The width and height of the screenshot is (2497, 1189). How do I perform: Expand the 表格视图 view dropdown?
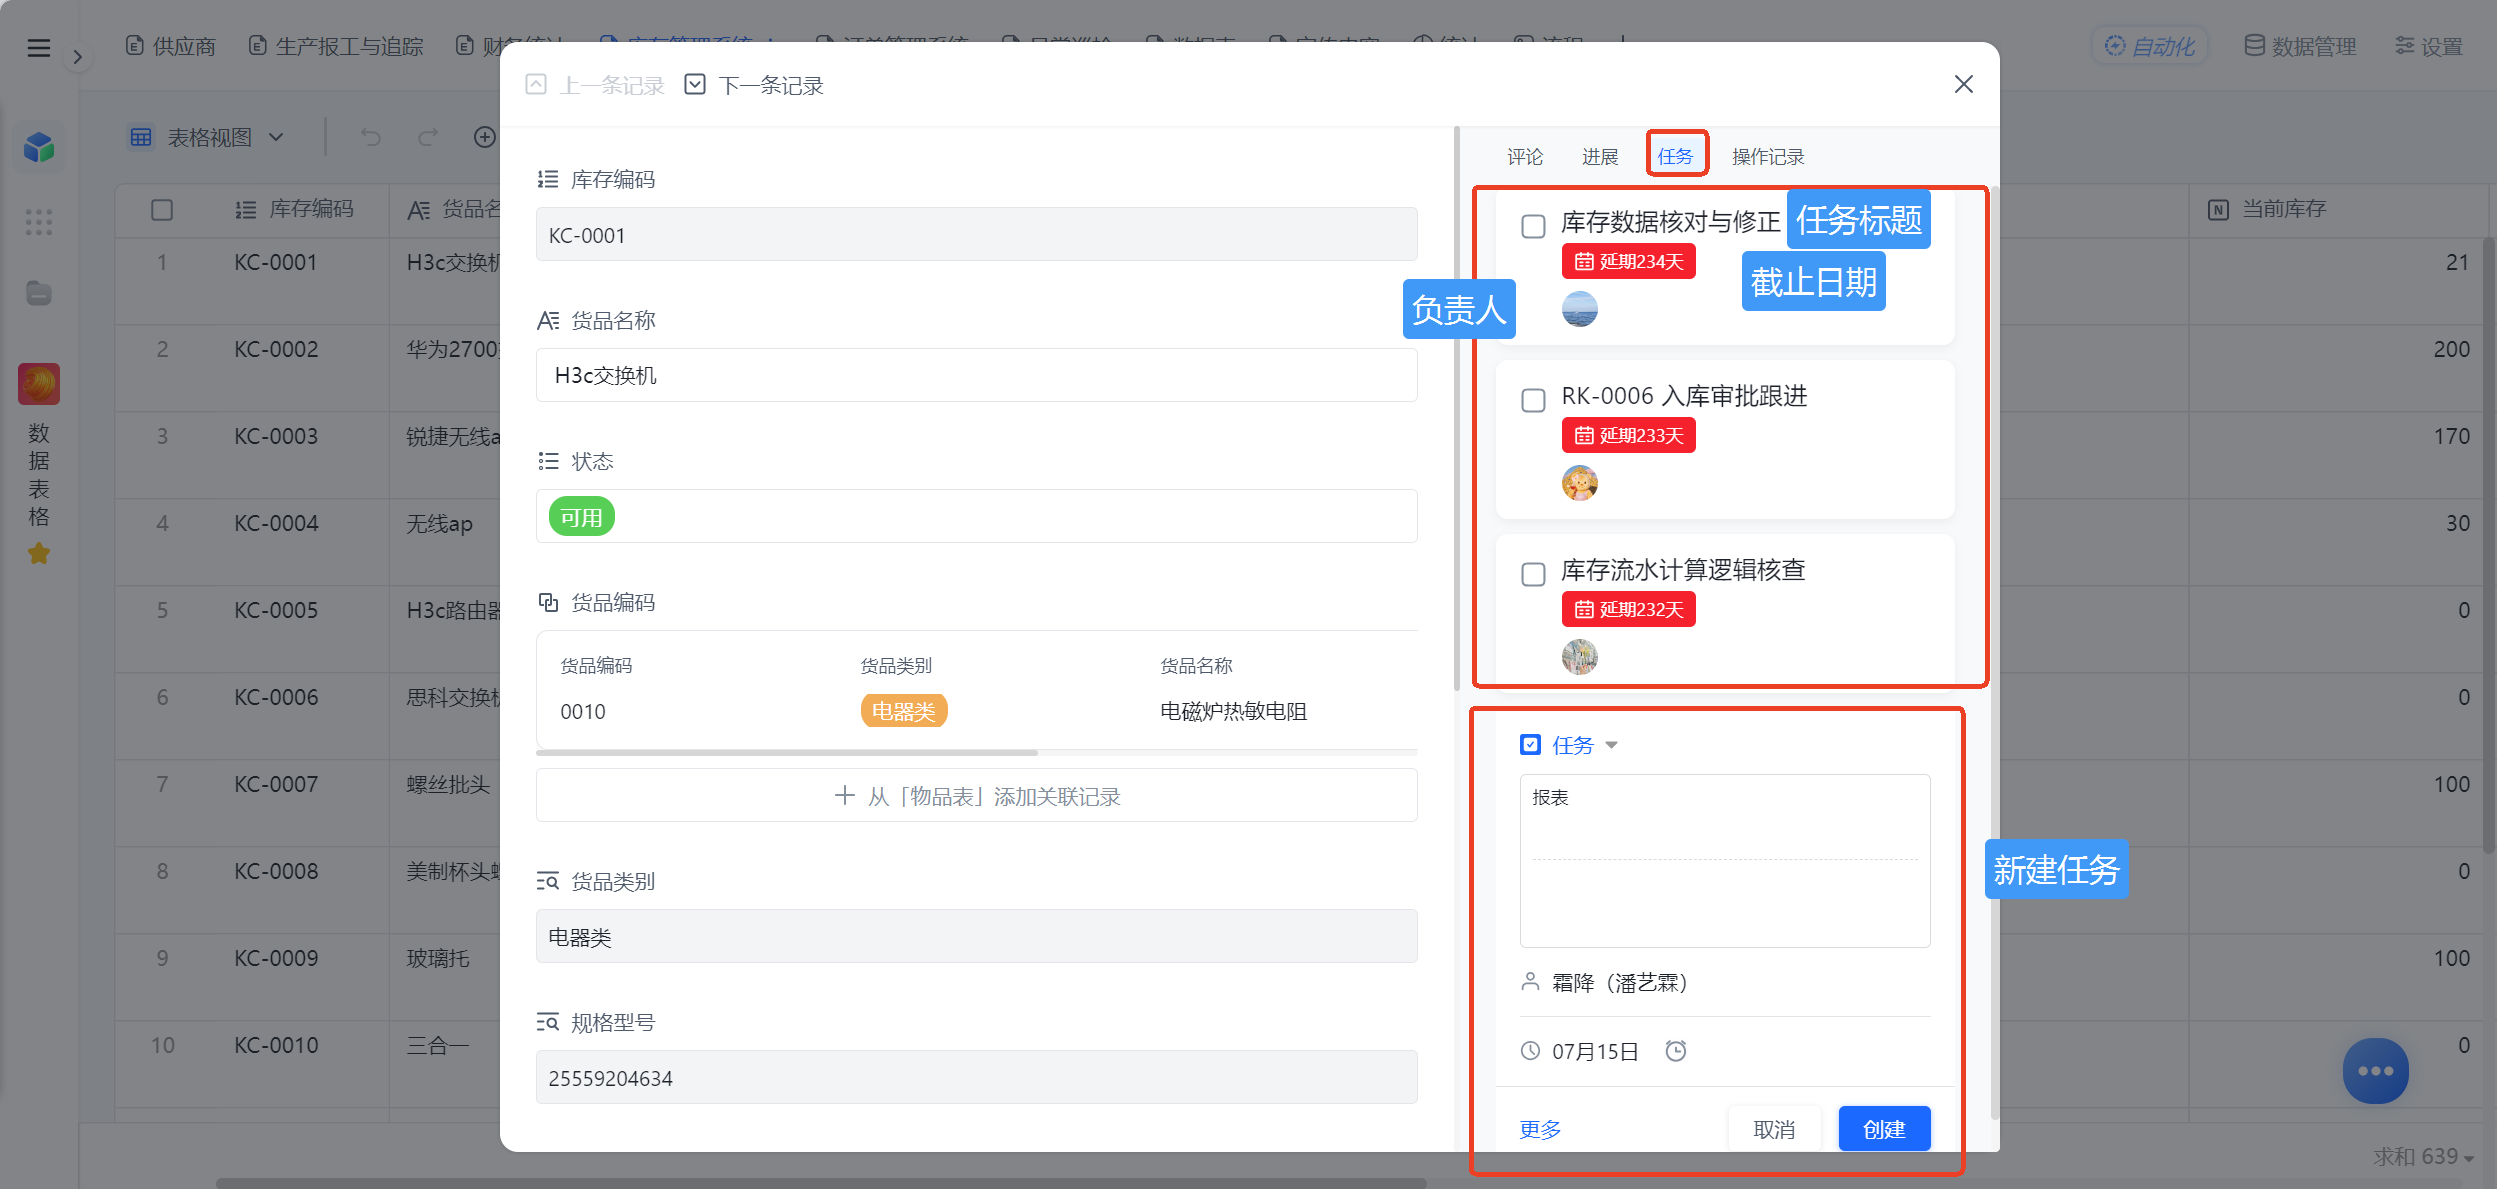point(207,137)
